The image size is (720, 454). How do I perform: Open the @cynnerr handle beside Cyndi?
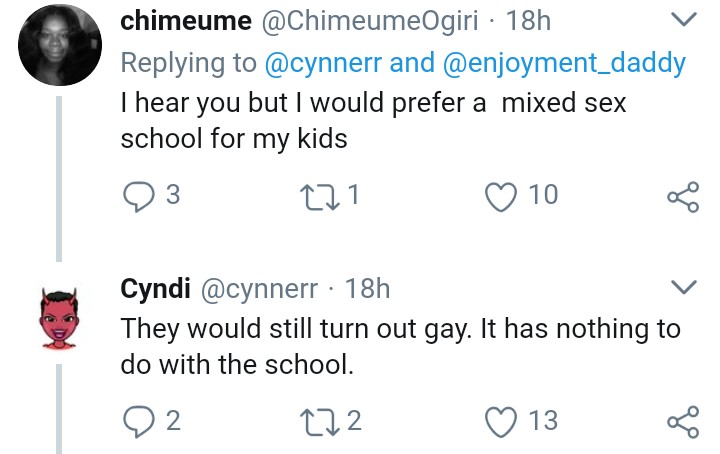pos(264,289)
